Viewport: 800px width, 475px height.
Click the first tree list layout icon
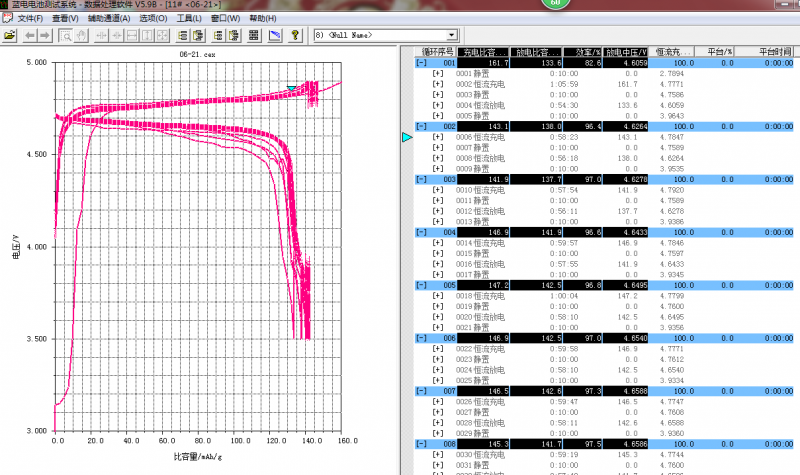(183, 35)
